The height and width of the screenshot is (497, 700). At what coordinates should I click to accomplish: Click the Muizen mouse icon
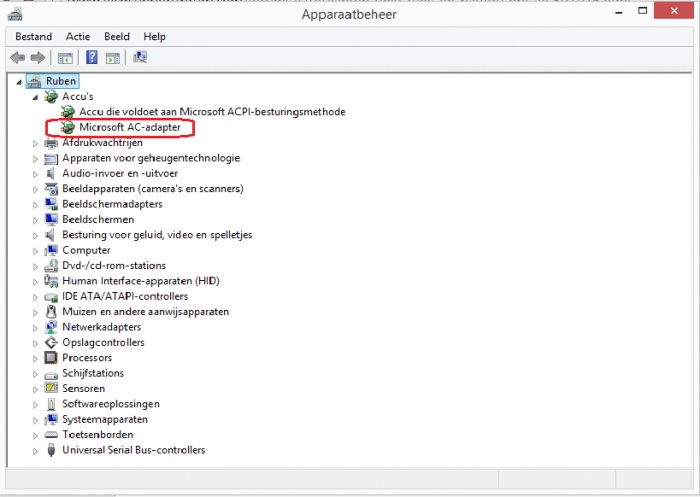(51, 312)
